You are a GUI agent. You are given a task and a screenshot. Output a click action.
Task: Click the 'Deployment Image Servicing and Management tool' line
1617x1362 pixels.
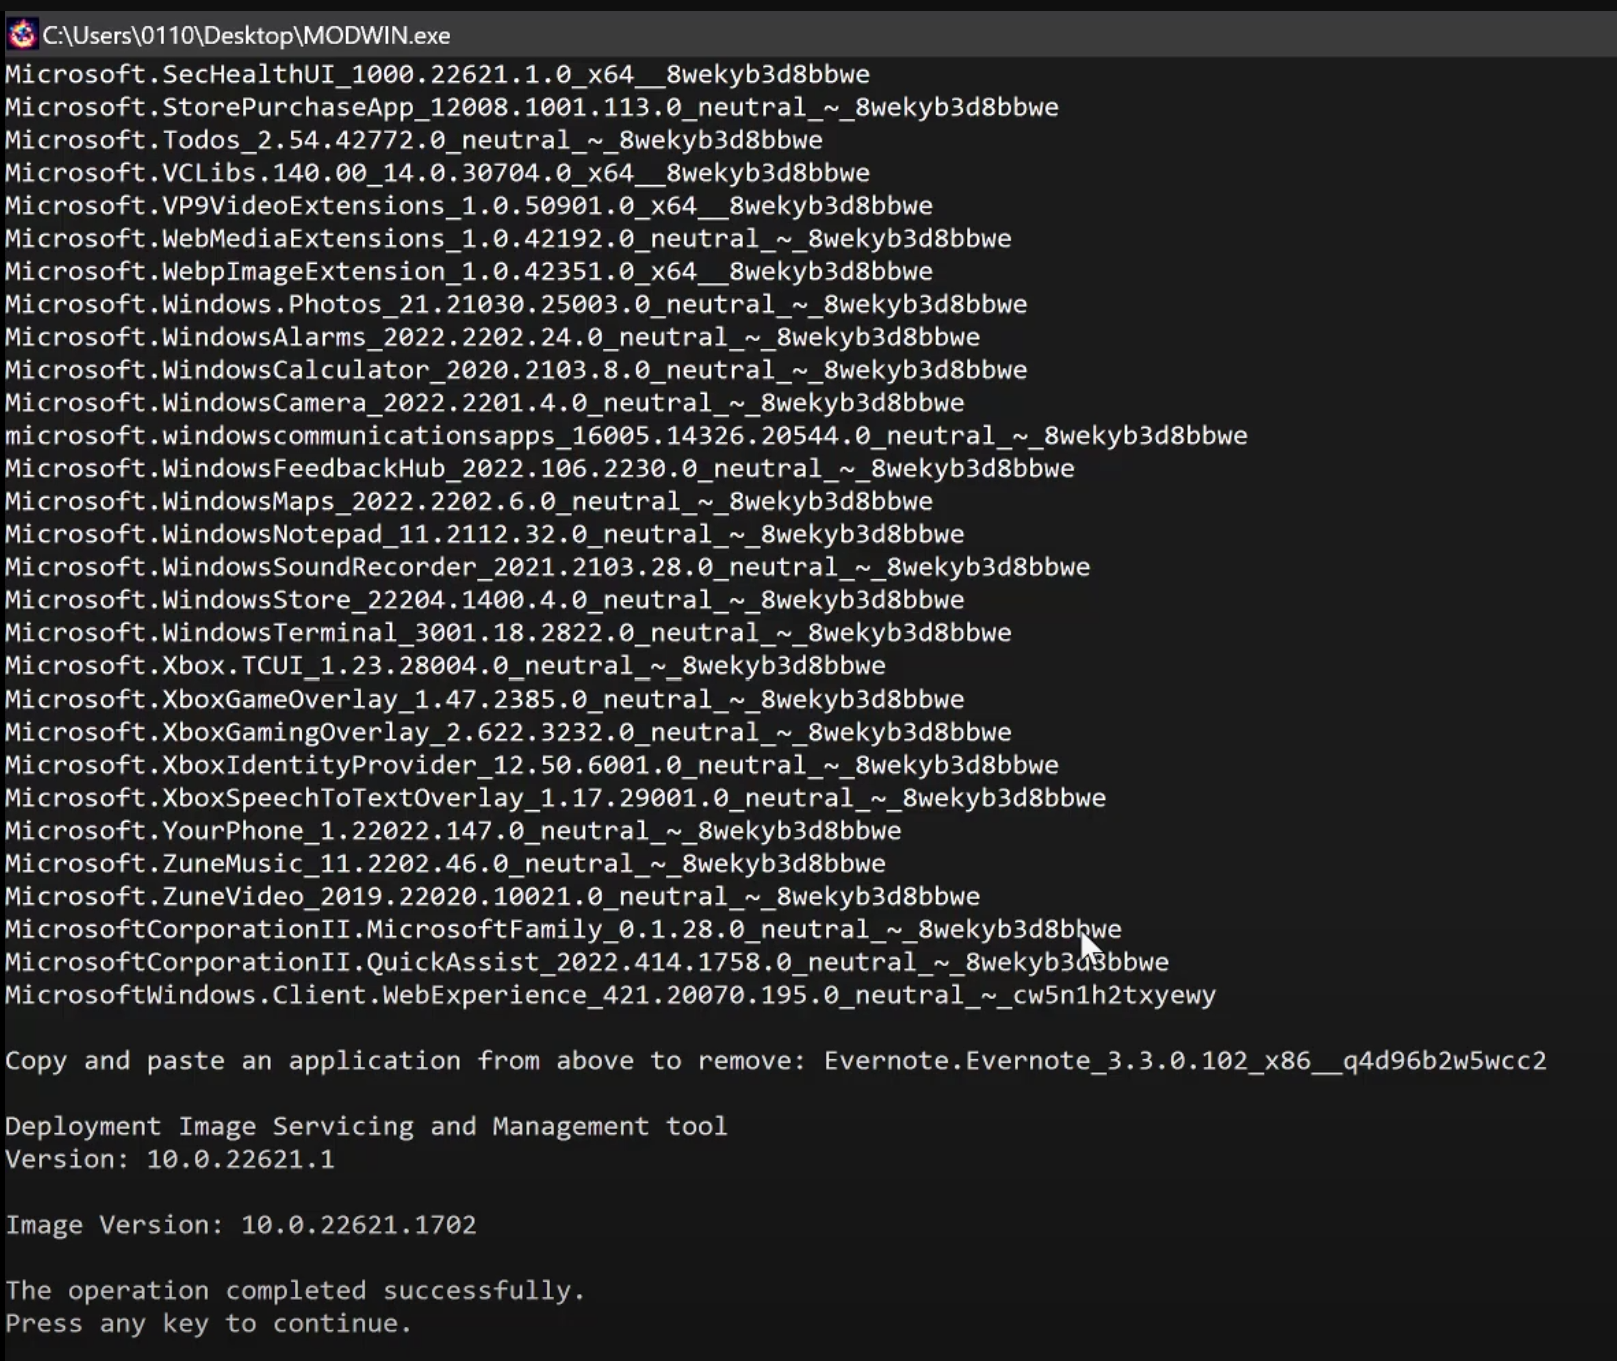pos(366,1127)
